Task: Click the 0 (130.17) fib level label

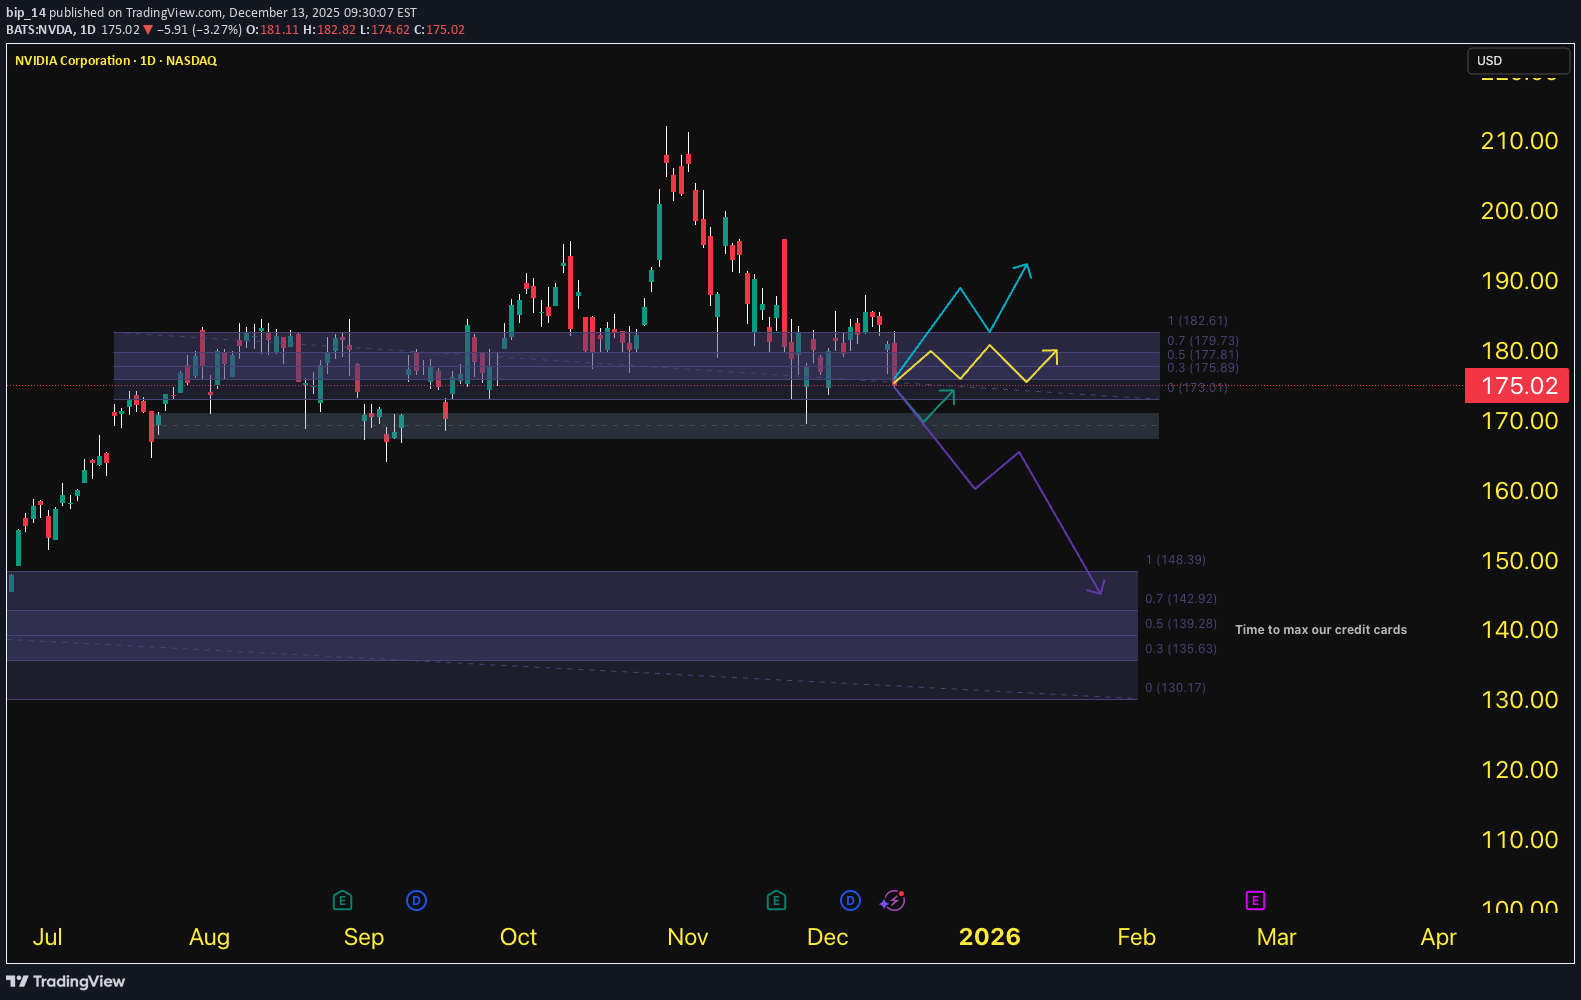Action: 1176,688
